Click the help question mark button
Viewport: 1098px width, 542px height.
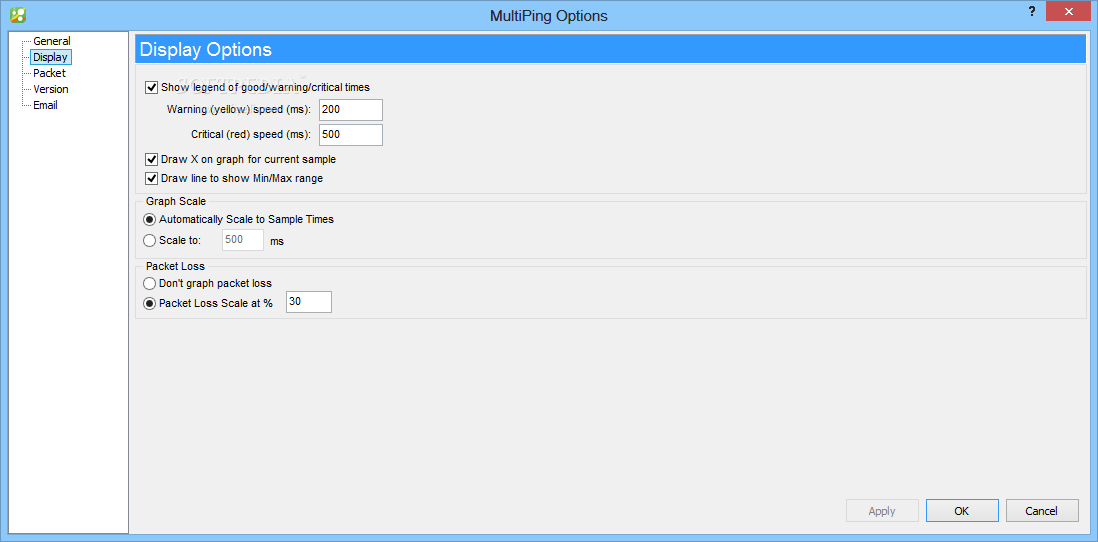[1031, 12]
